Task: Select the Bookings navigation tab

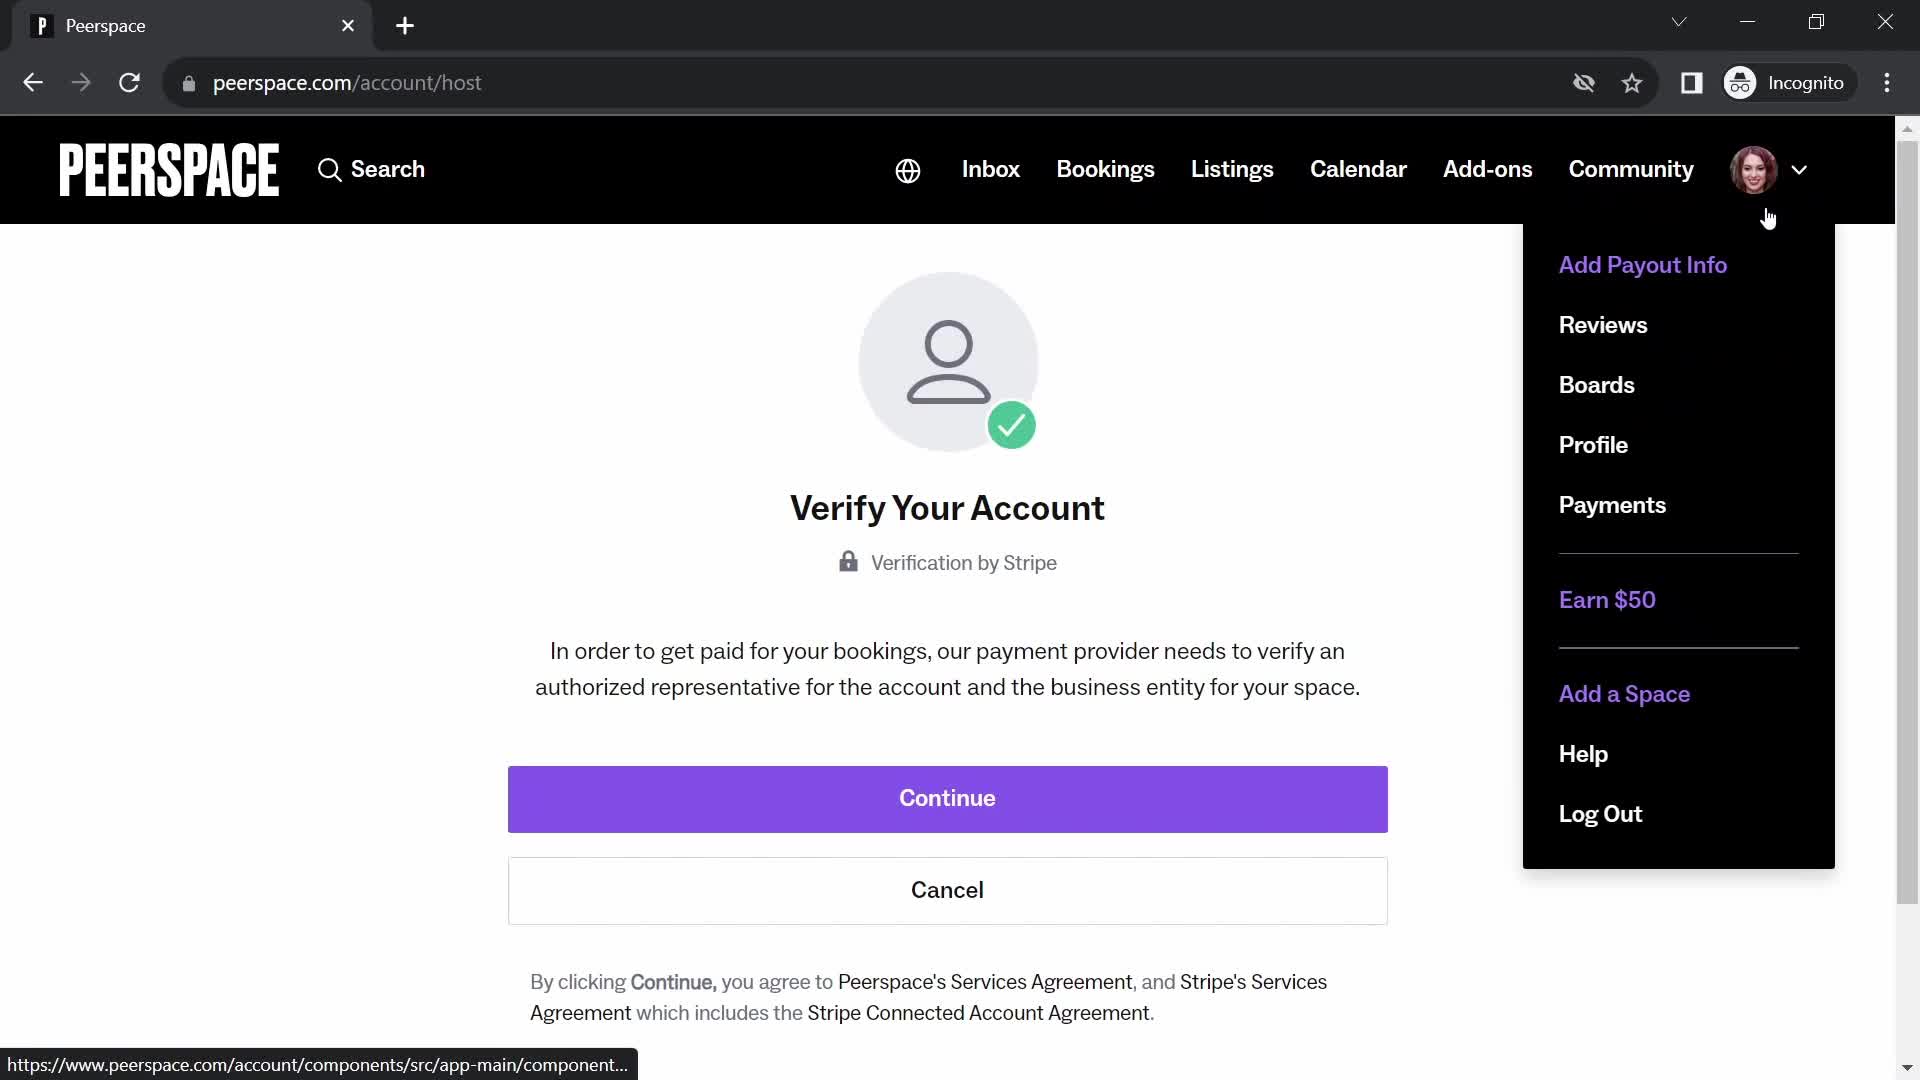Action: (x=1105, y=169)
